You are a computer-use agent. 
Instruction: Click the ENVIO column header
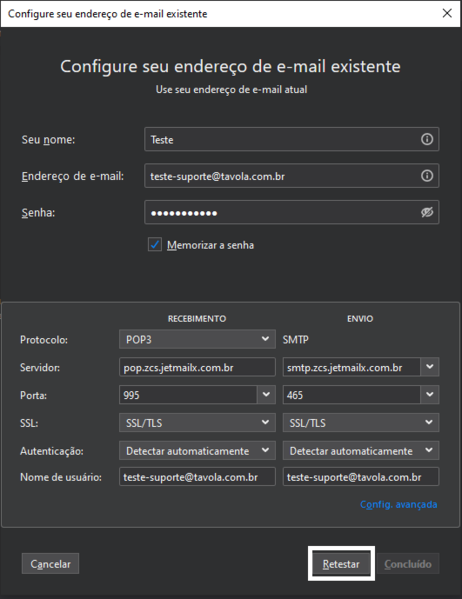pos(360,319)
